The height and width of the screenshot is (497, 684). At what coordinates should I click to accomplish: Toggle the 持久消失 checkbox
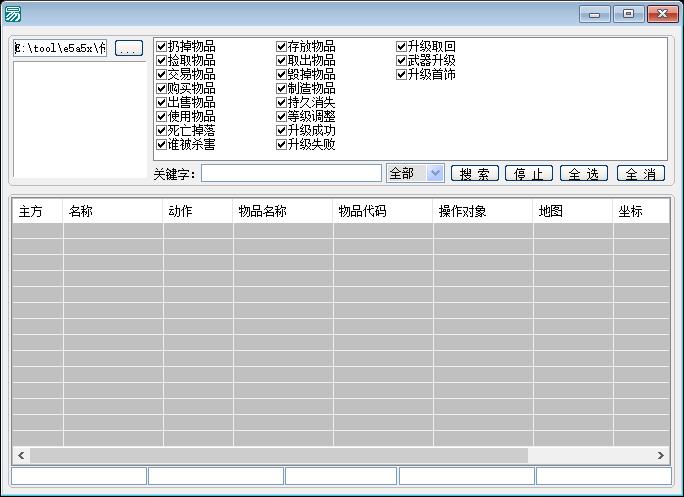tap(281, 102)
